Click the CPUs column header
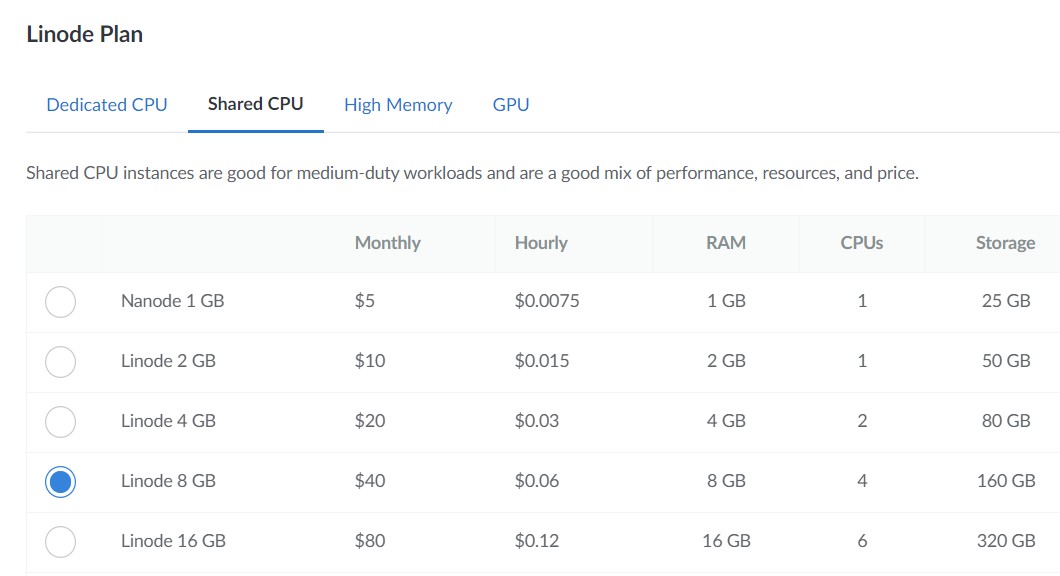The image size is (1060, 576). tap(862, 243)
